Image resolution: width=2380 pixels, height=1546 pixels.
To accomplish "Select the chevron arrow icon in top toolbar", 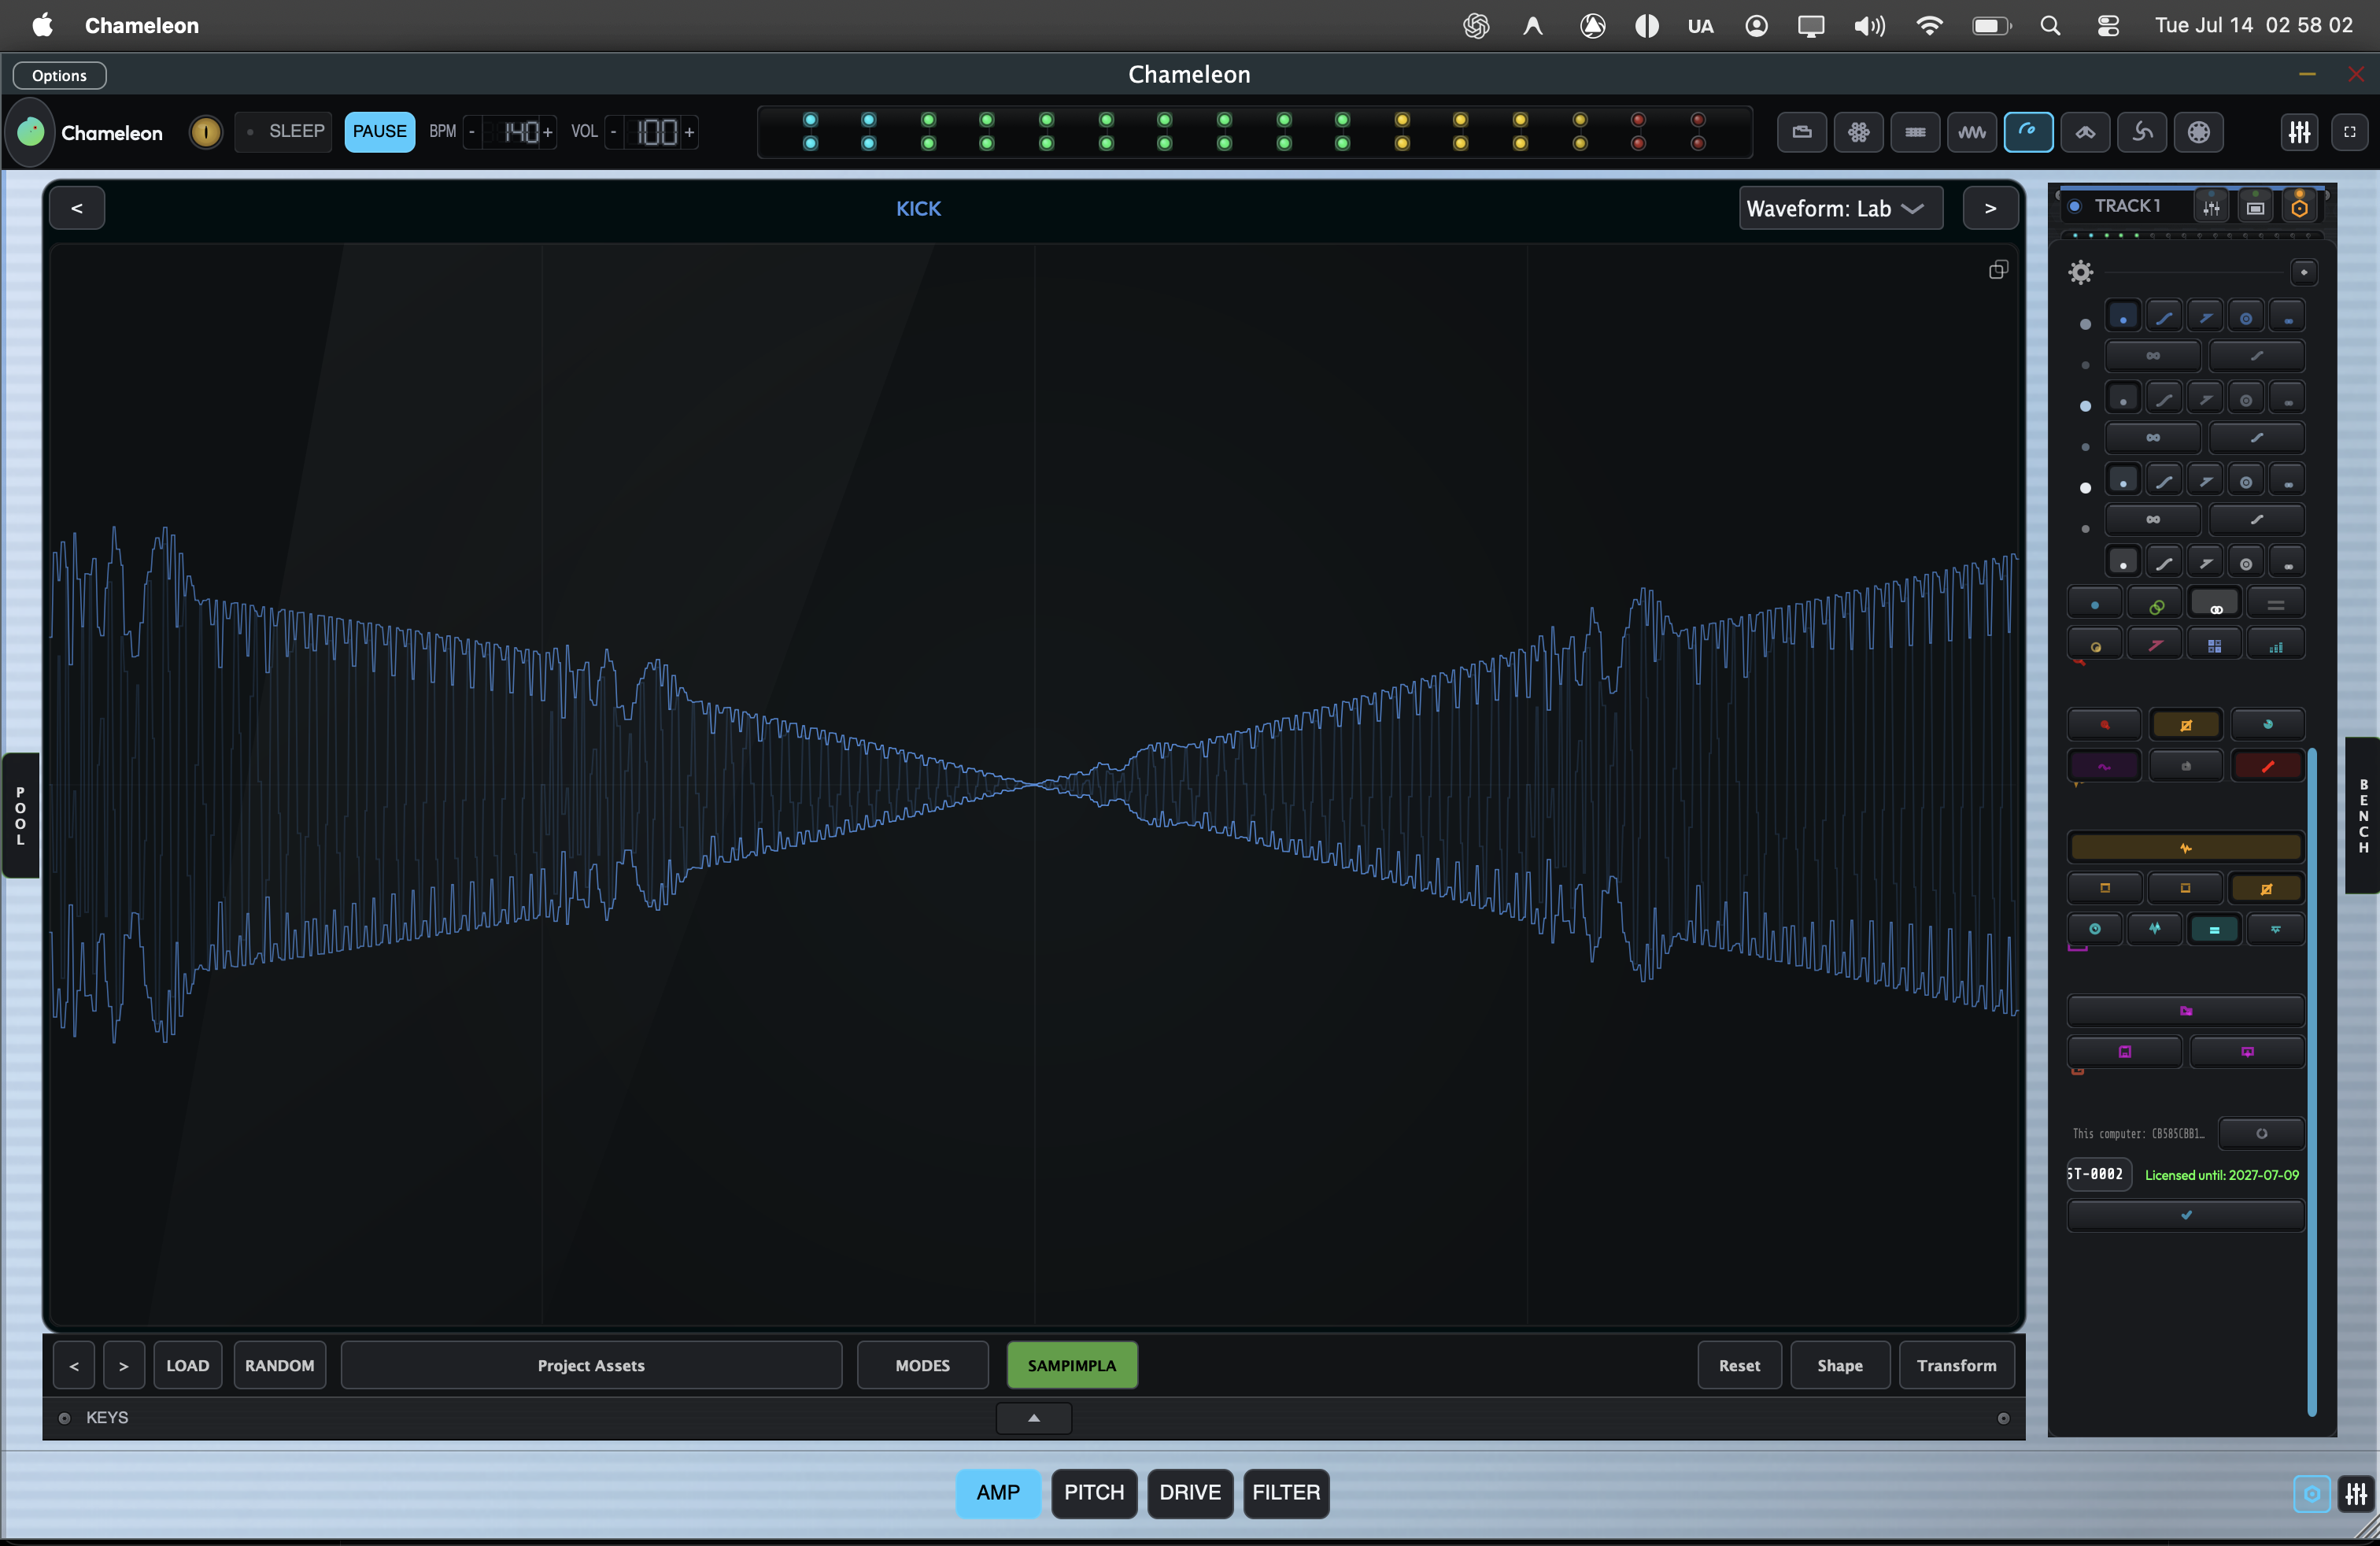I will [2086, 132].
